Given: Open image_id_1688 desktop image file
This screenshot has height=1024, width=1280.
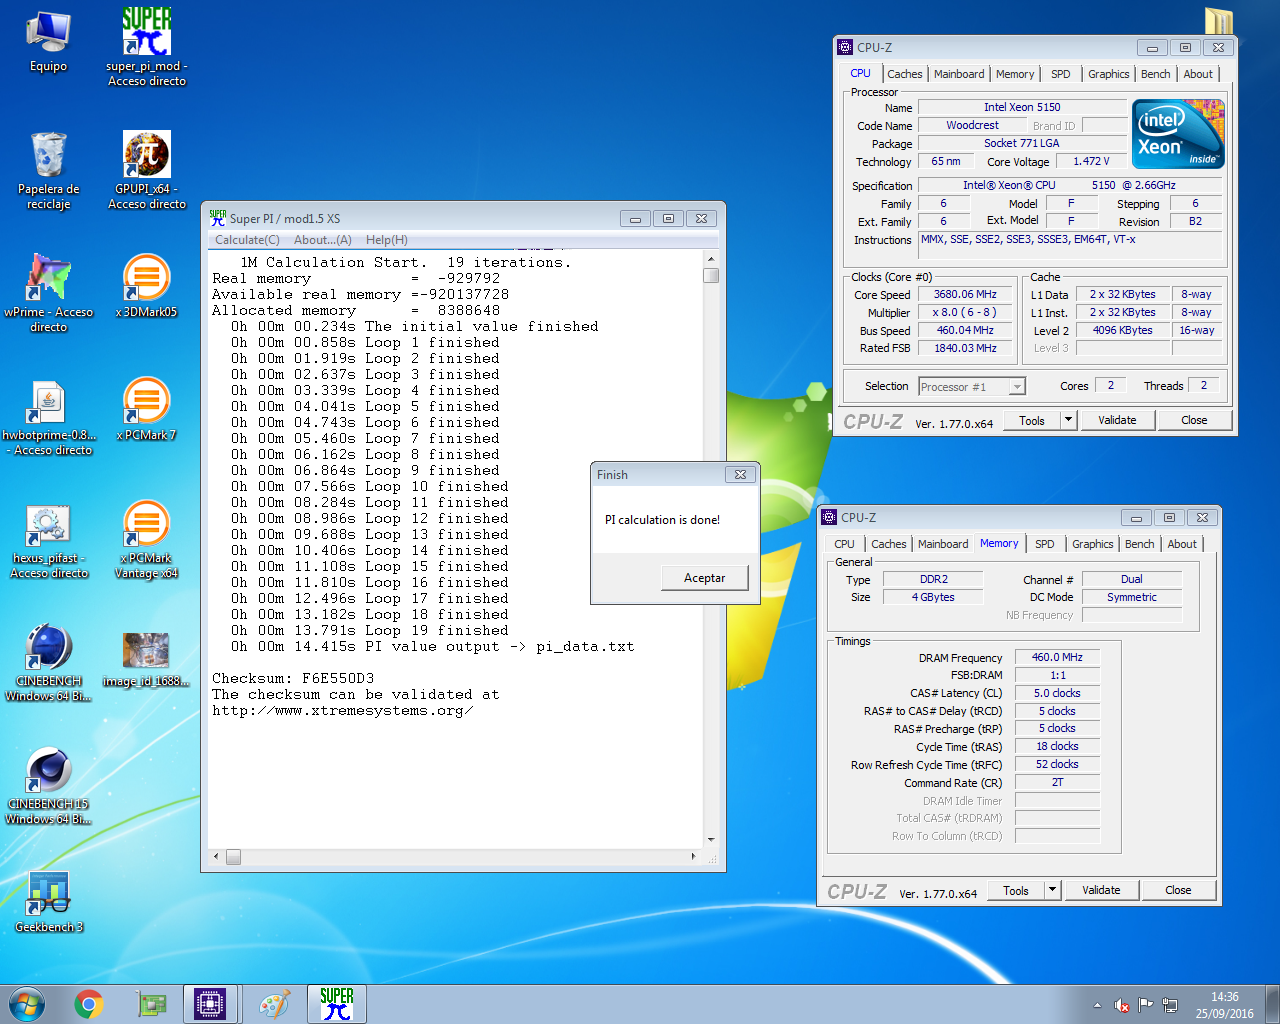Looking at the screenshot, I should click(147, 658).
